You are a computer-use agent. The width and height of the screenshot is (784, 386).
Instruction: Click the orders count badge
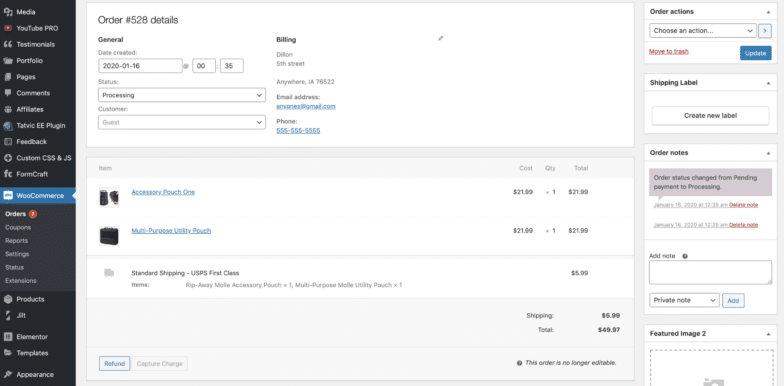(33, 214)
